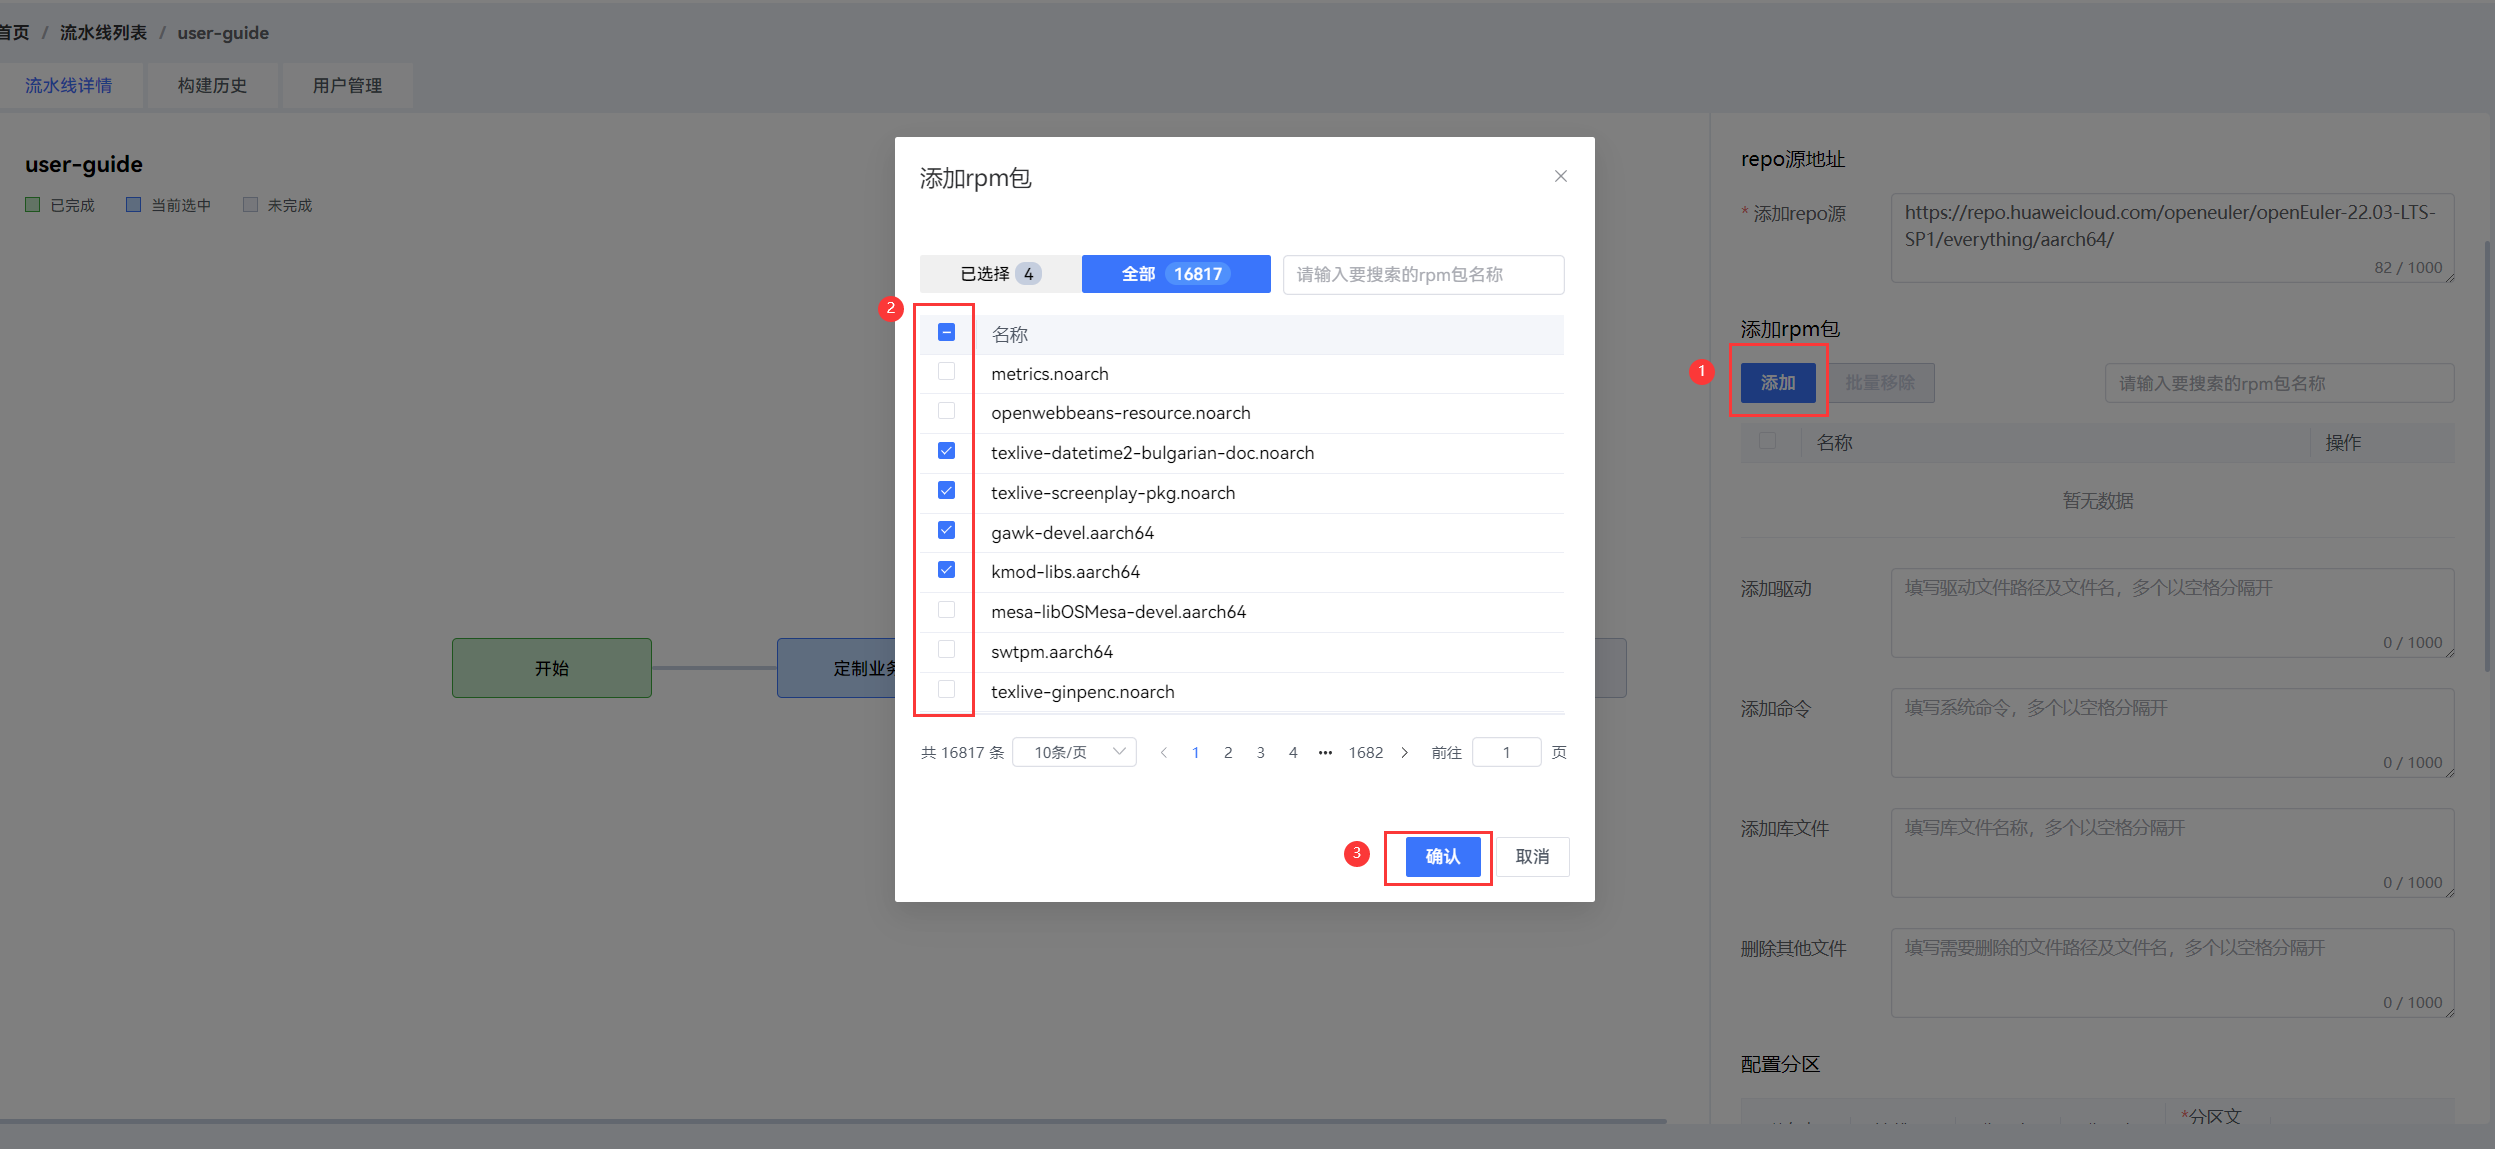The height and width of the screenshot is (1149, 2495).
Task: Open the 构建历史 tab
Action: (x=212, y=86)
